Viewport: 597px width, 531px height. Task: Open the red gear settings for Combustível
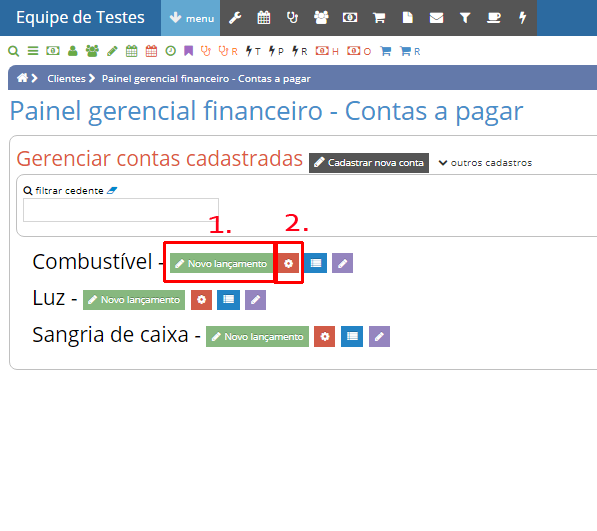(x=288, y=263)
